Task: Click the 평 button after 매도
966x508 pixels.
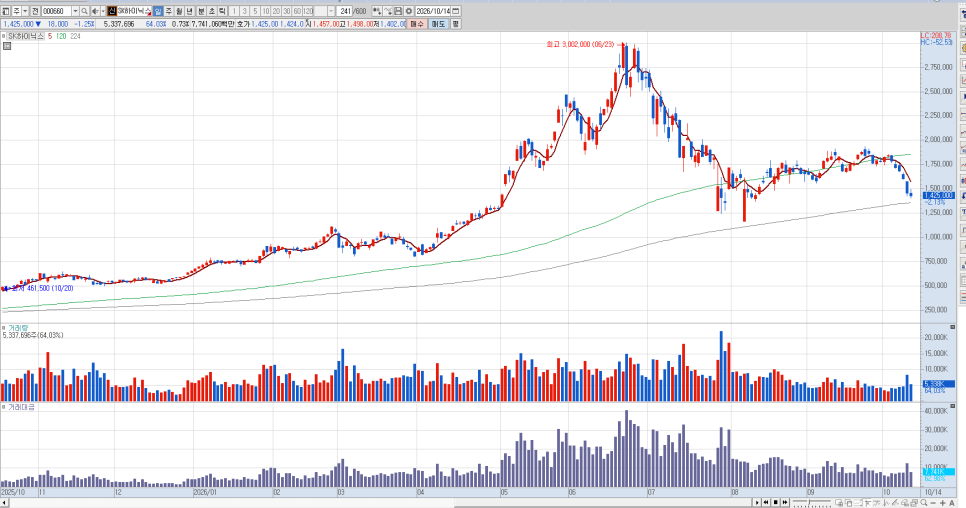Action: 456,24
